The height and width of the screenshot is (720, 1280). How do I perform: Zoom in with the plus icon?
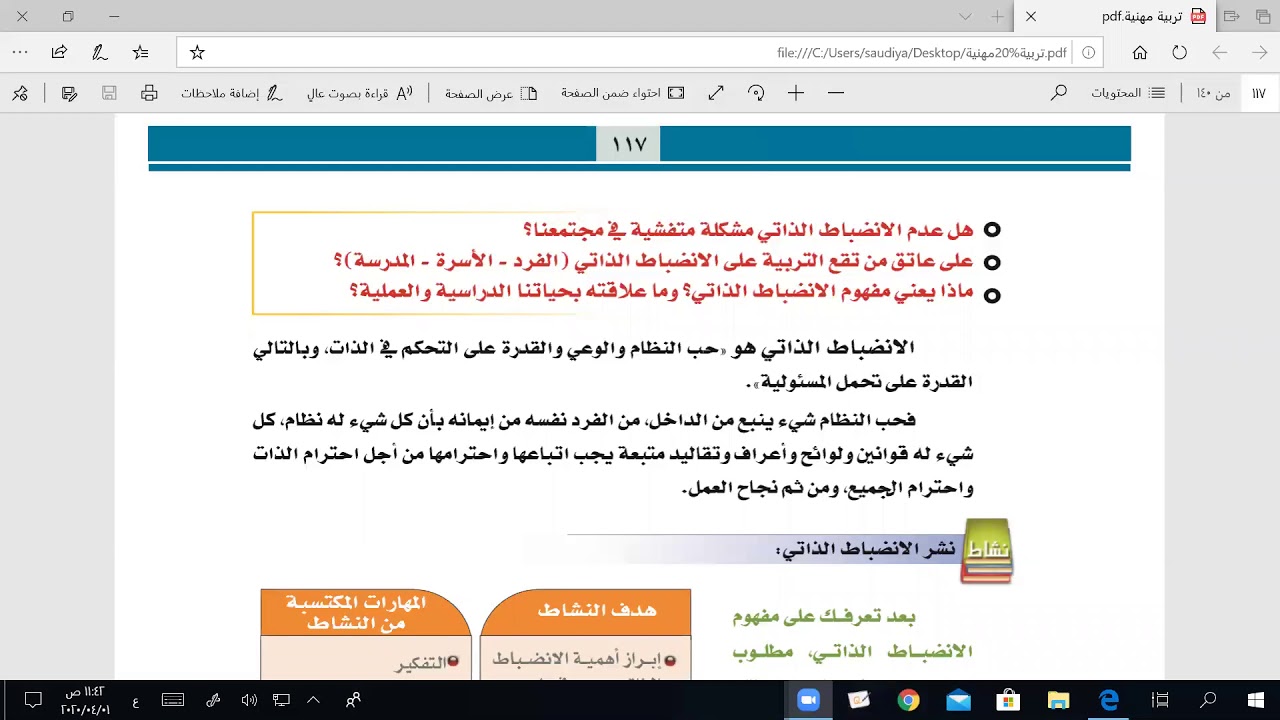pos(796,93)
